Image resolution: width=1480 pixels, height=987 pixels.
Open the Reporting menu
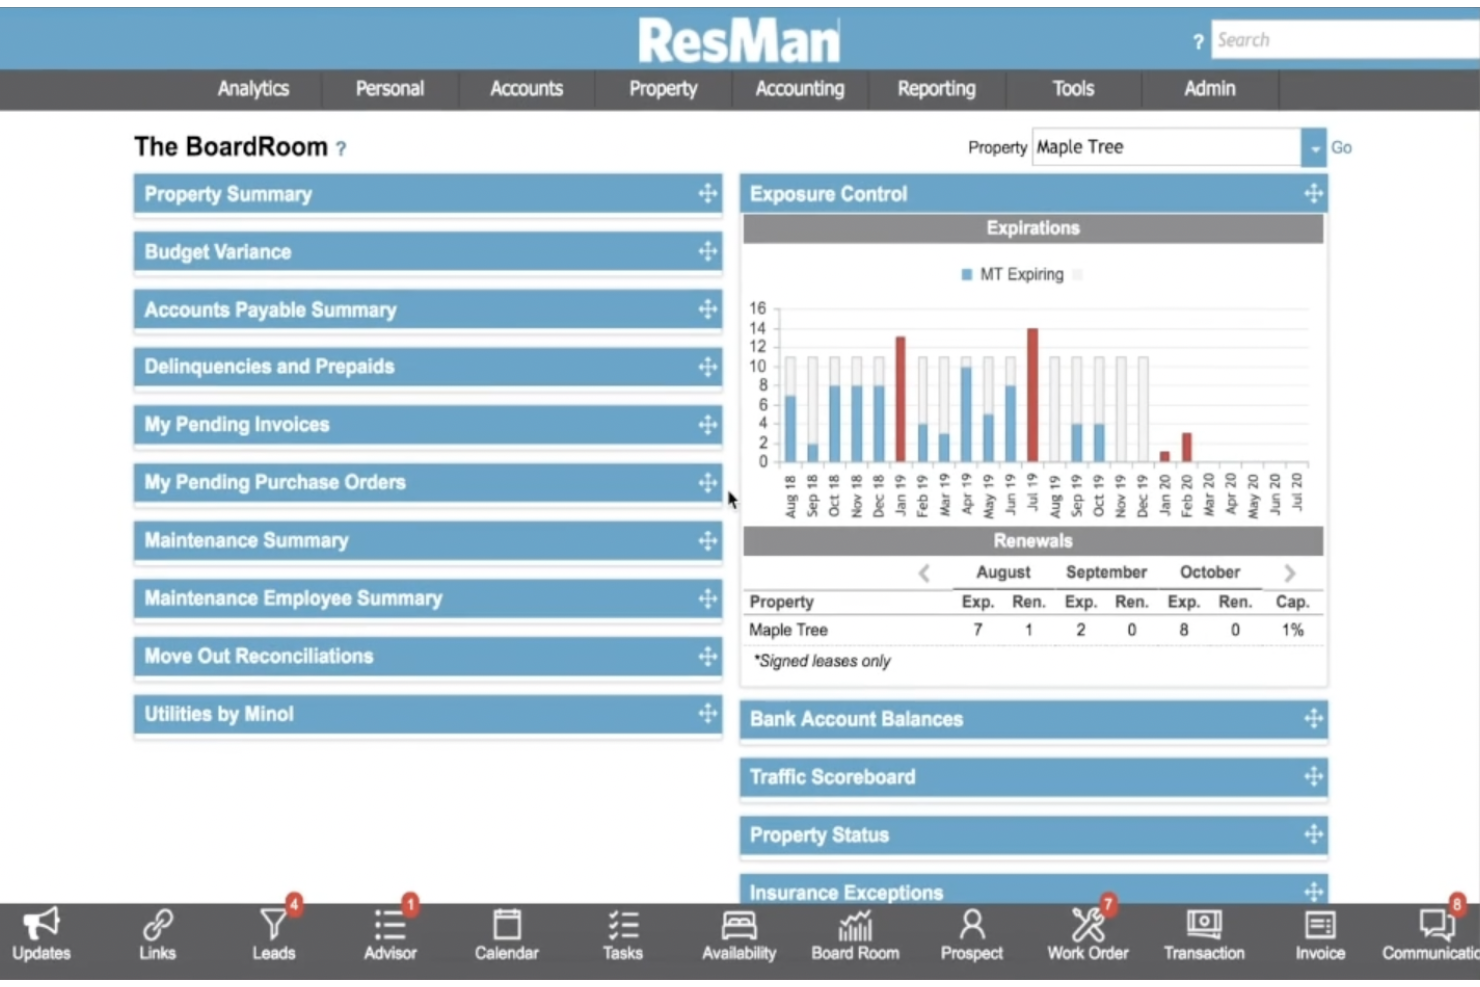coord(936,89)
